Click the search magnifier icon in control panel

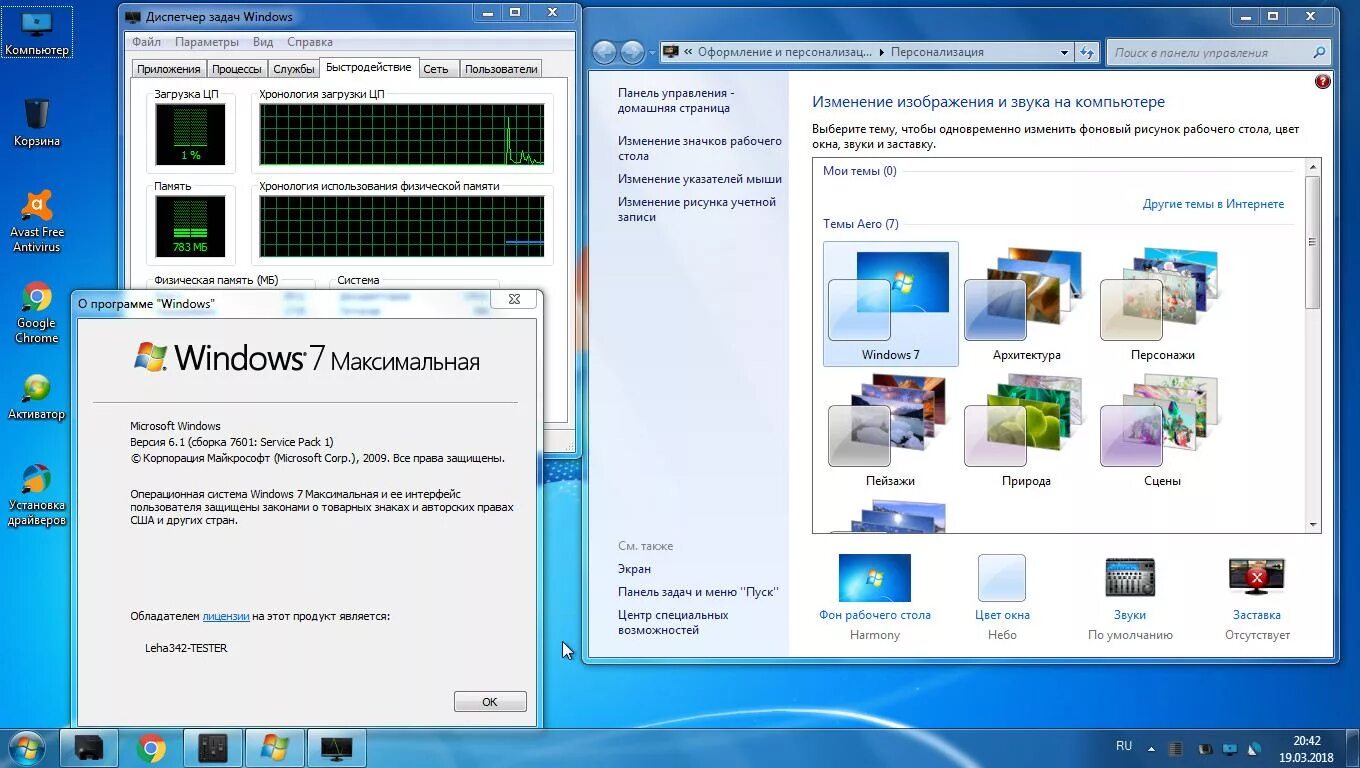point(1321,53)
